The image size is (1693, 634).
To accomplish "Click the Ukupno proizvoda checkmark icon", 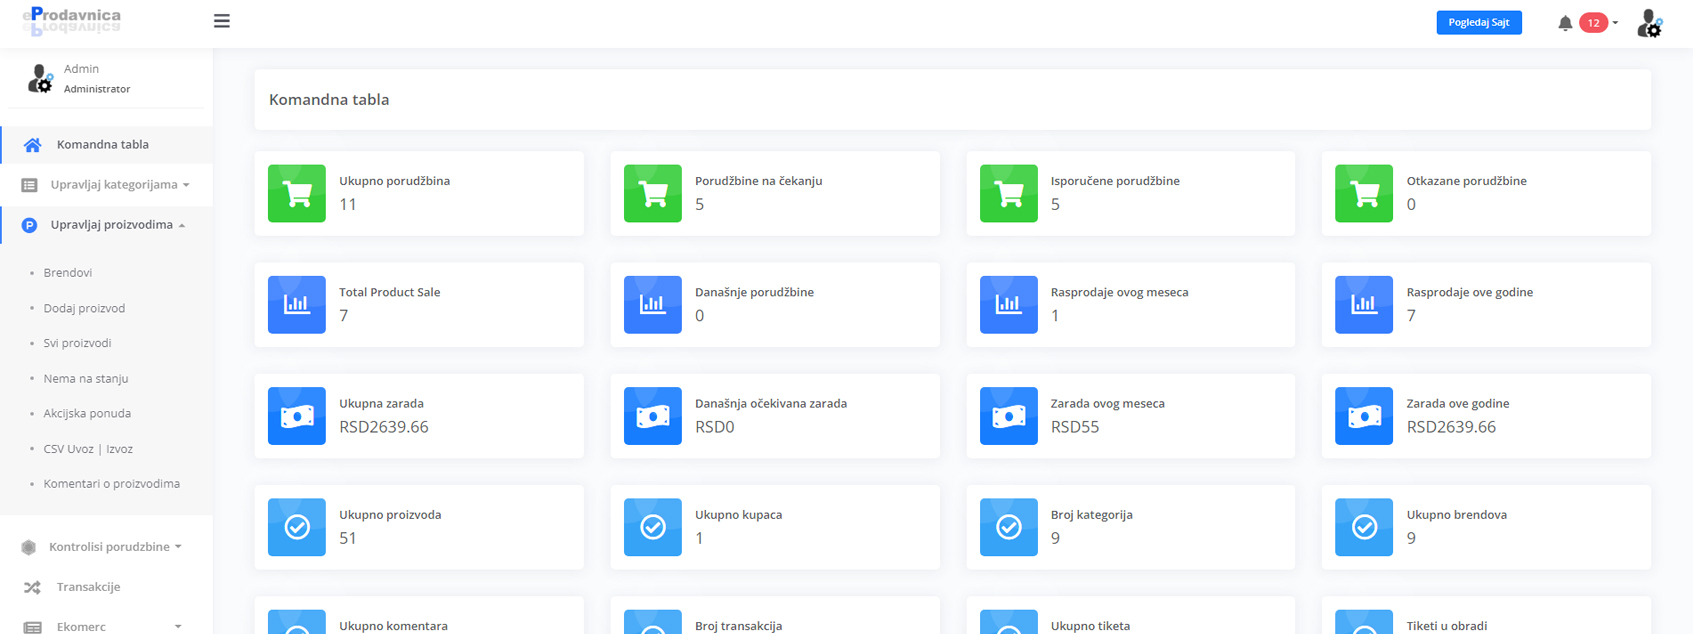I will point(297,527).
